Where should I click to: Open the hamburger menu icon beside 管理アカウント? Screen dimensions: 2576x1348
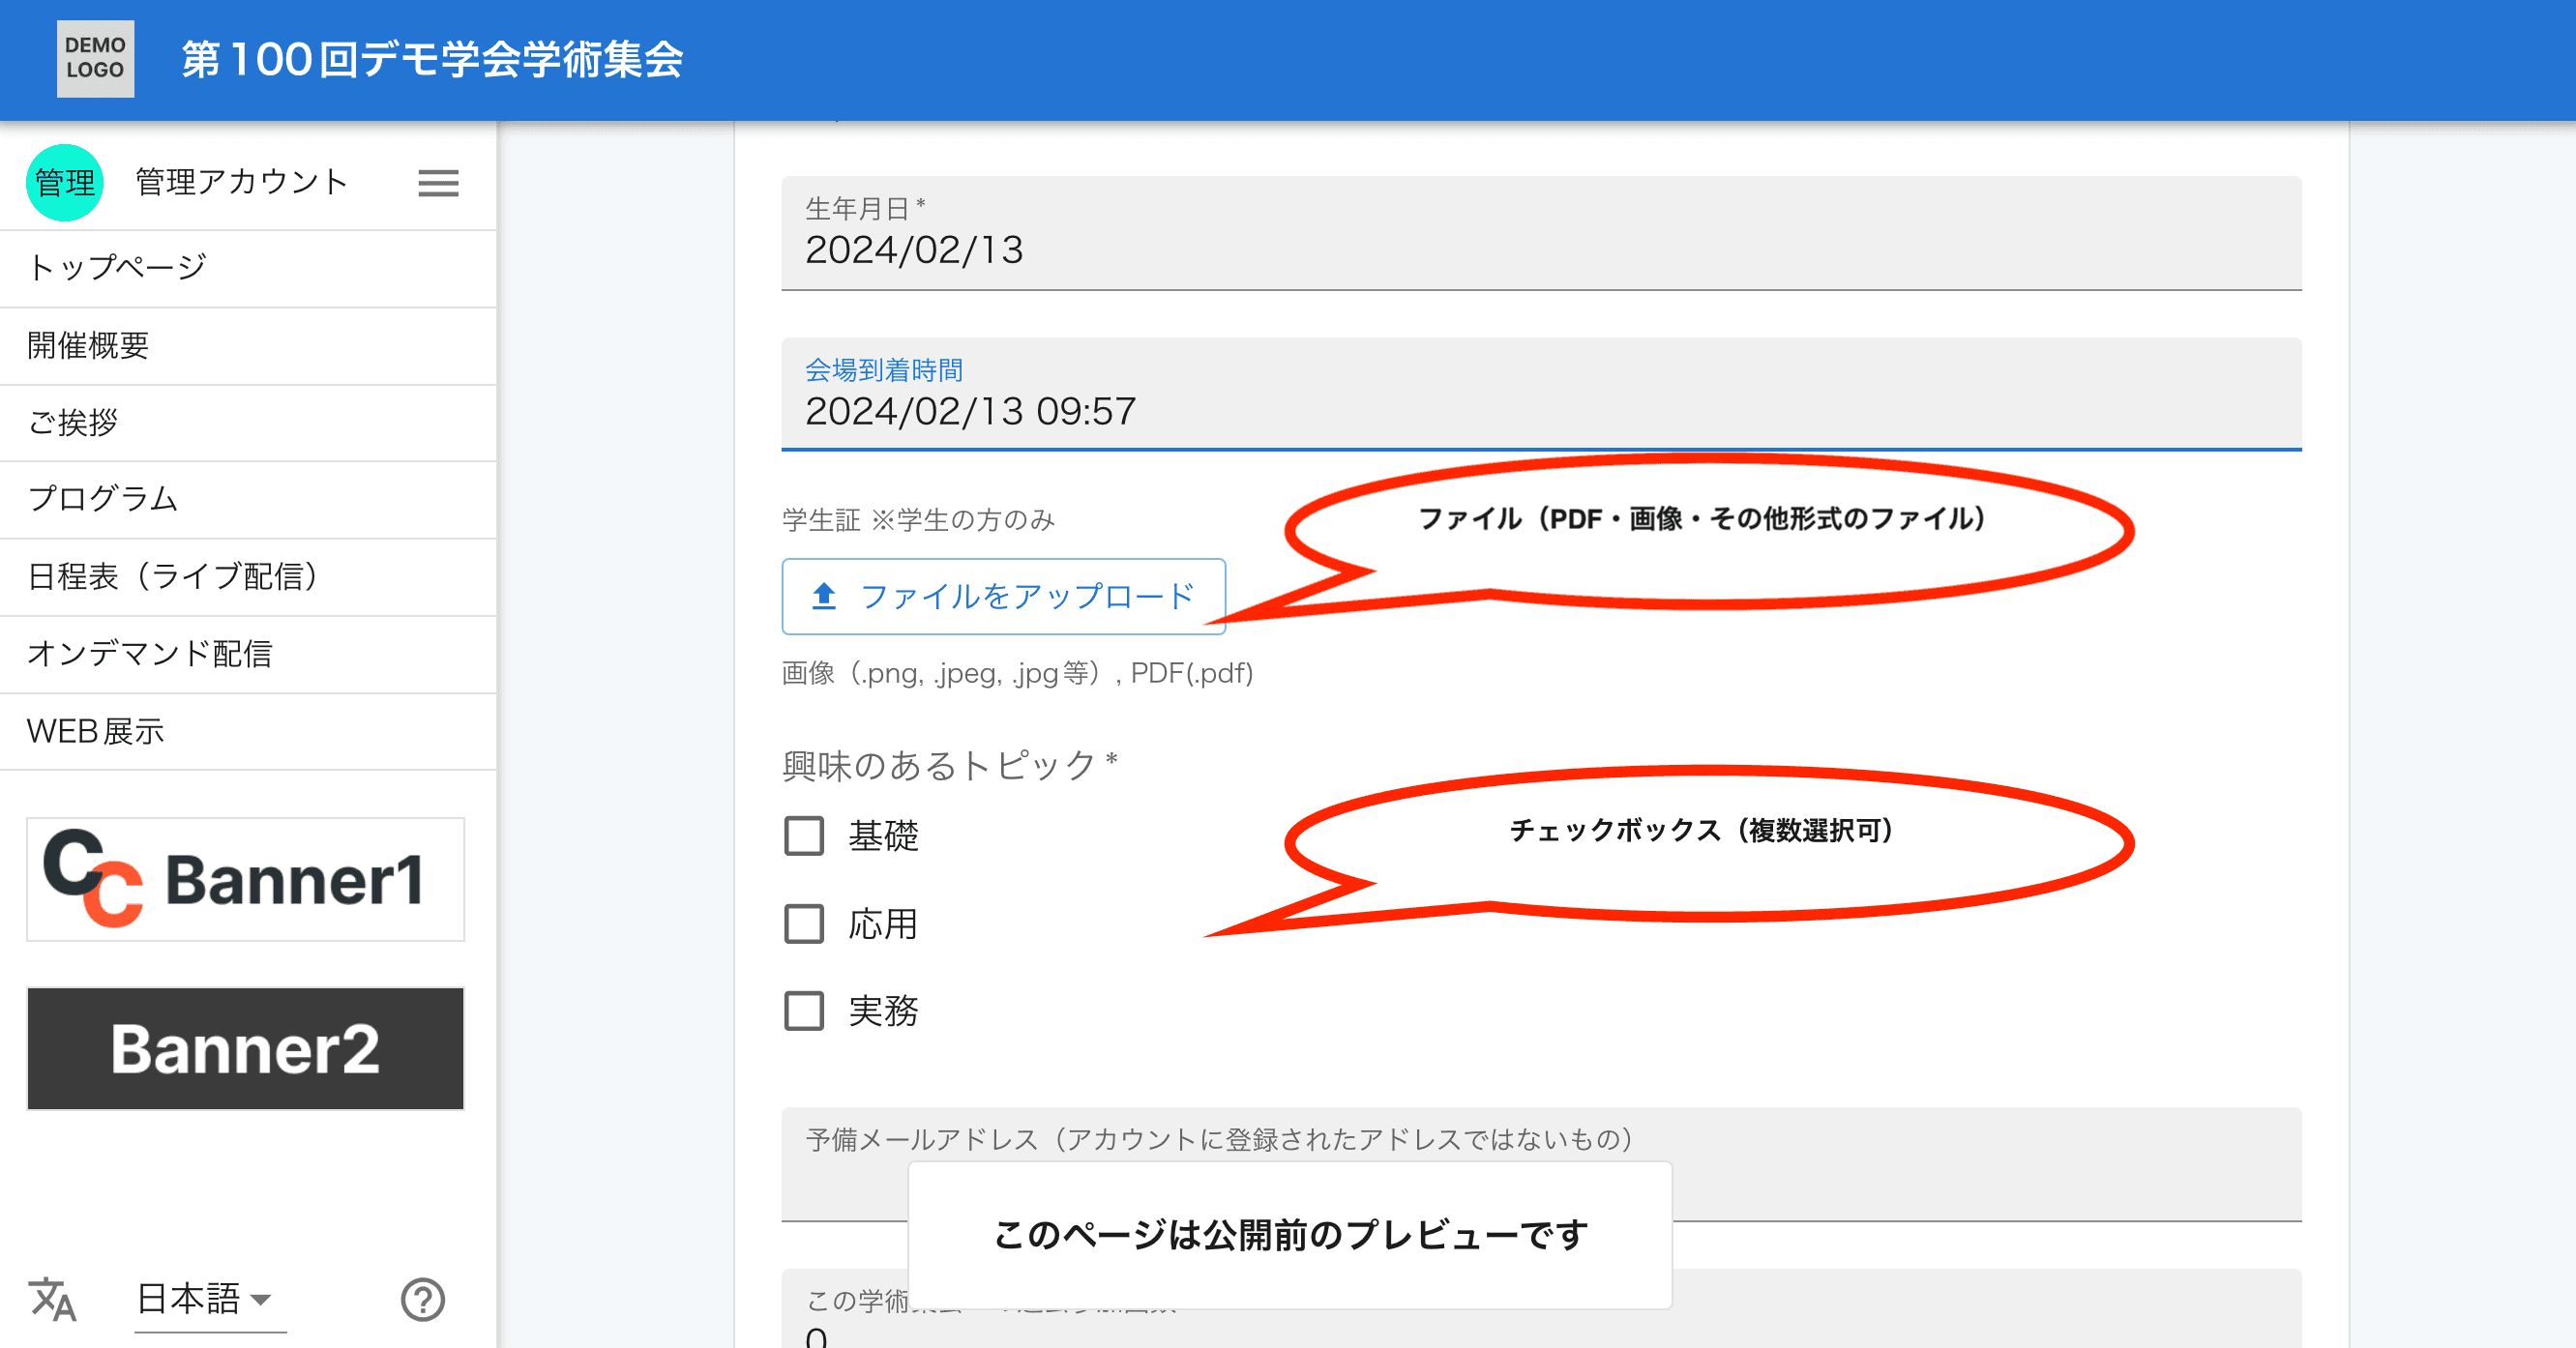click(x=438, y=183)
